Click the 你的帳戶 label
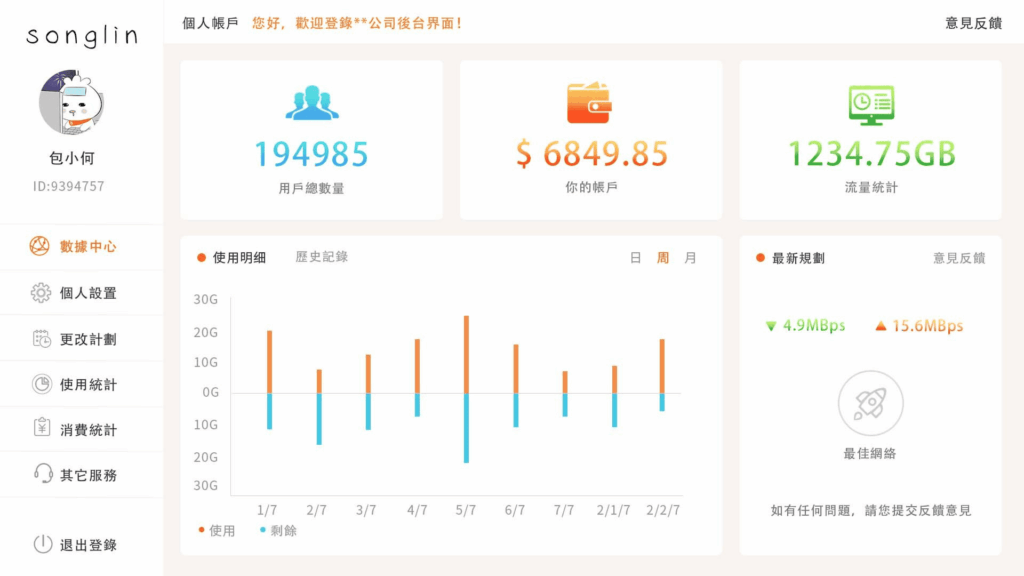 591,187
